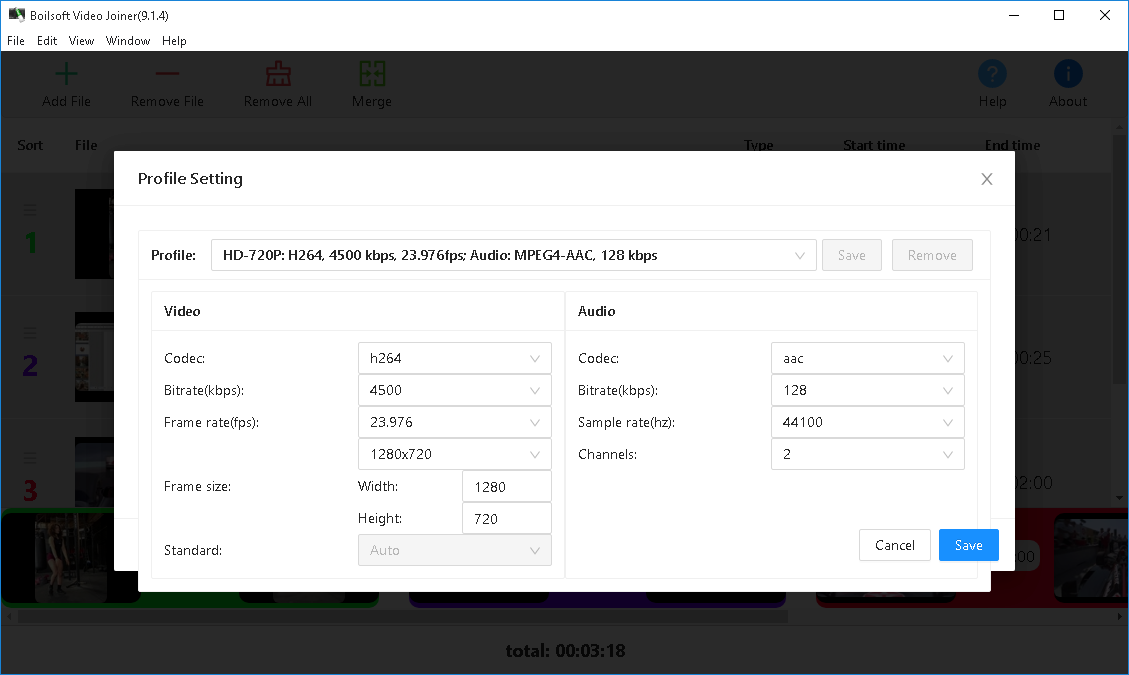Open the audio Sample rate 44100 dropdown
The height and width of the screenshot is (675, 1129).
click(x=867, y=422)
